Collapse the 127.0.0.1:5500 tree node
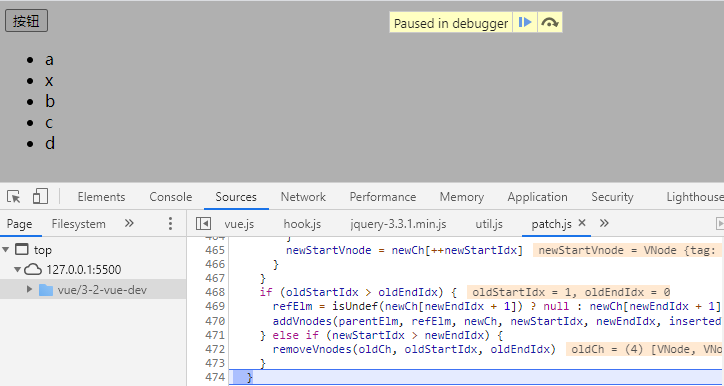The width and height of the screenshot is (724, 386). pyautogui.click(x=18, y=269)
